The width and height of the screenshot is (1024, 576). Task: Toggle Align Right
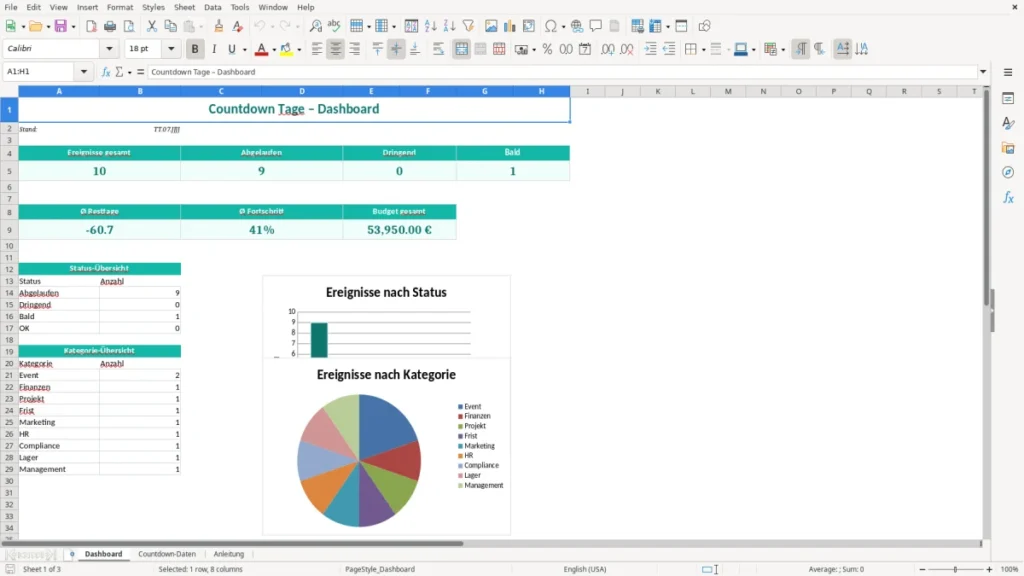[355, 49]
